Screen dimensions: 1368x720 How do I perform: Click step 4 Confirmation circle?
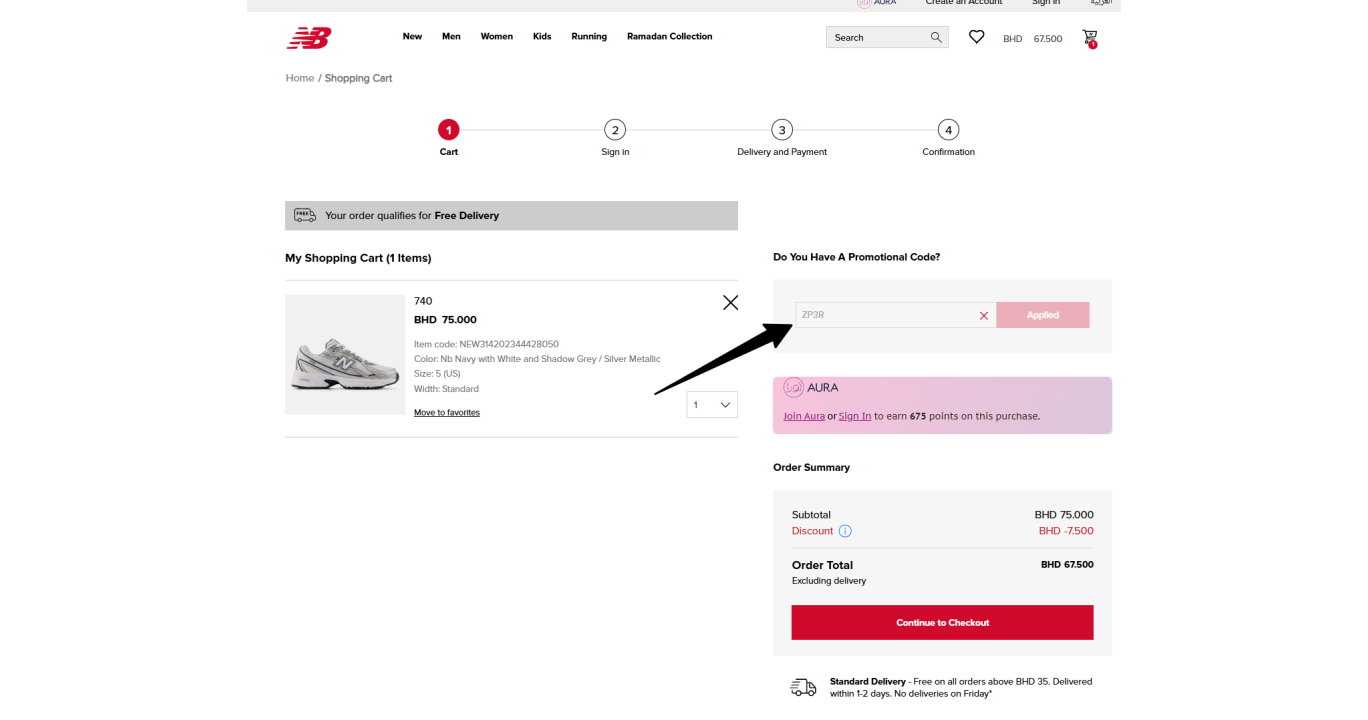(948, 130)
